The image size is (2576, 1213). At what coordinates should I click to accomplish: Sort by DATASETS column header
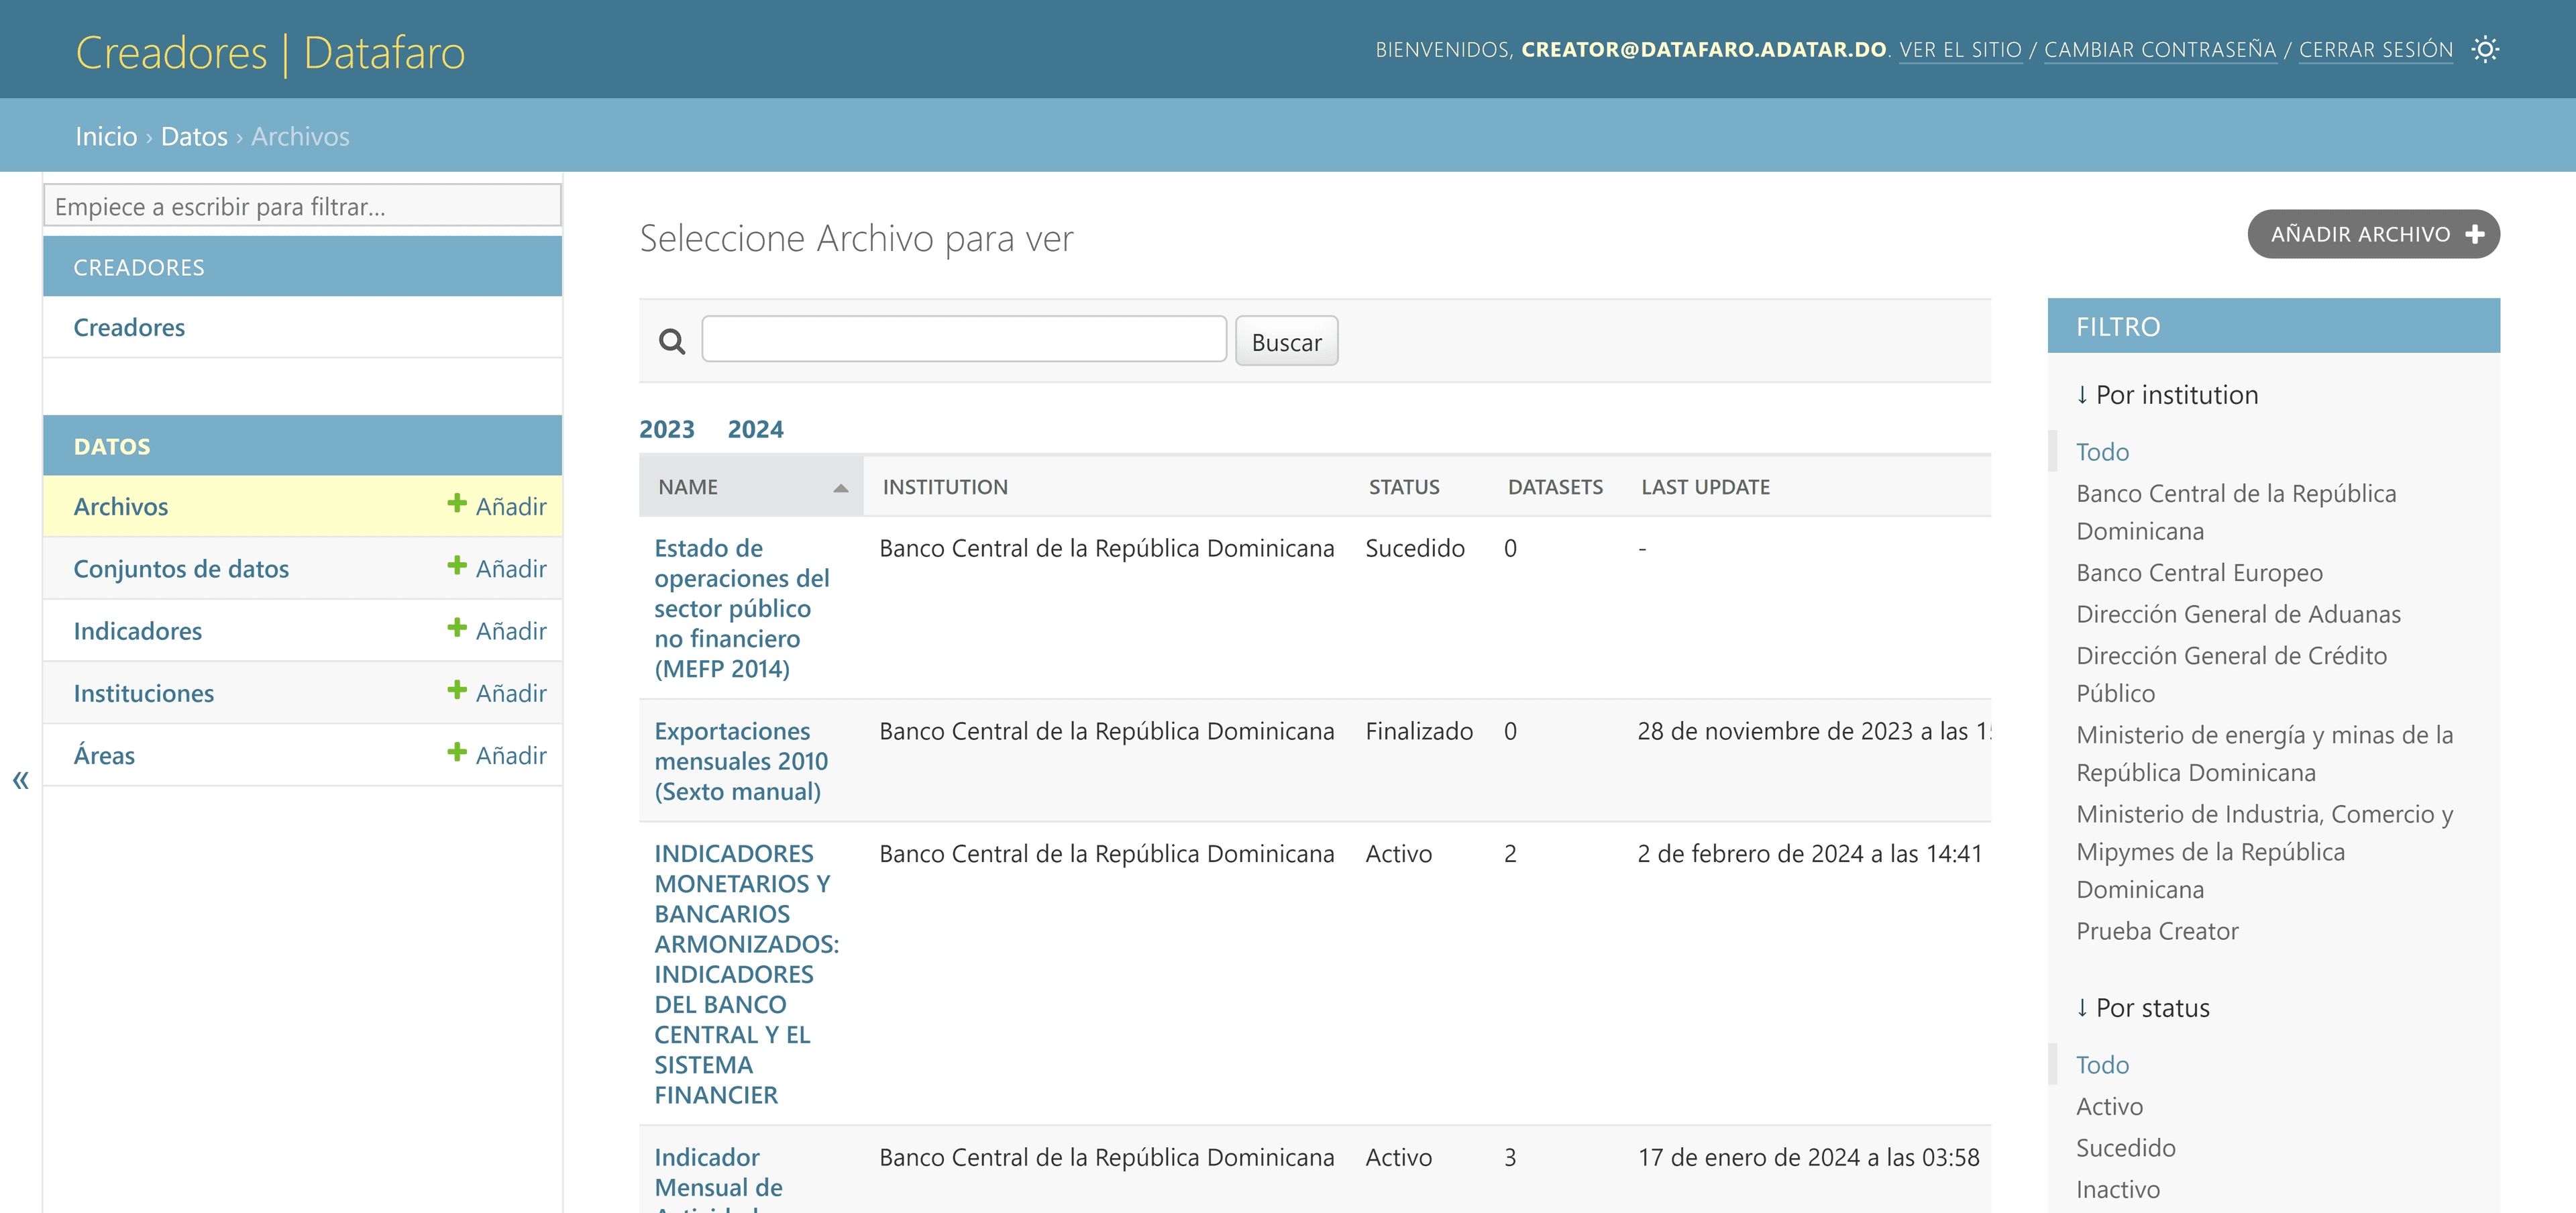(1555, 487)
